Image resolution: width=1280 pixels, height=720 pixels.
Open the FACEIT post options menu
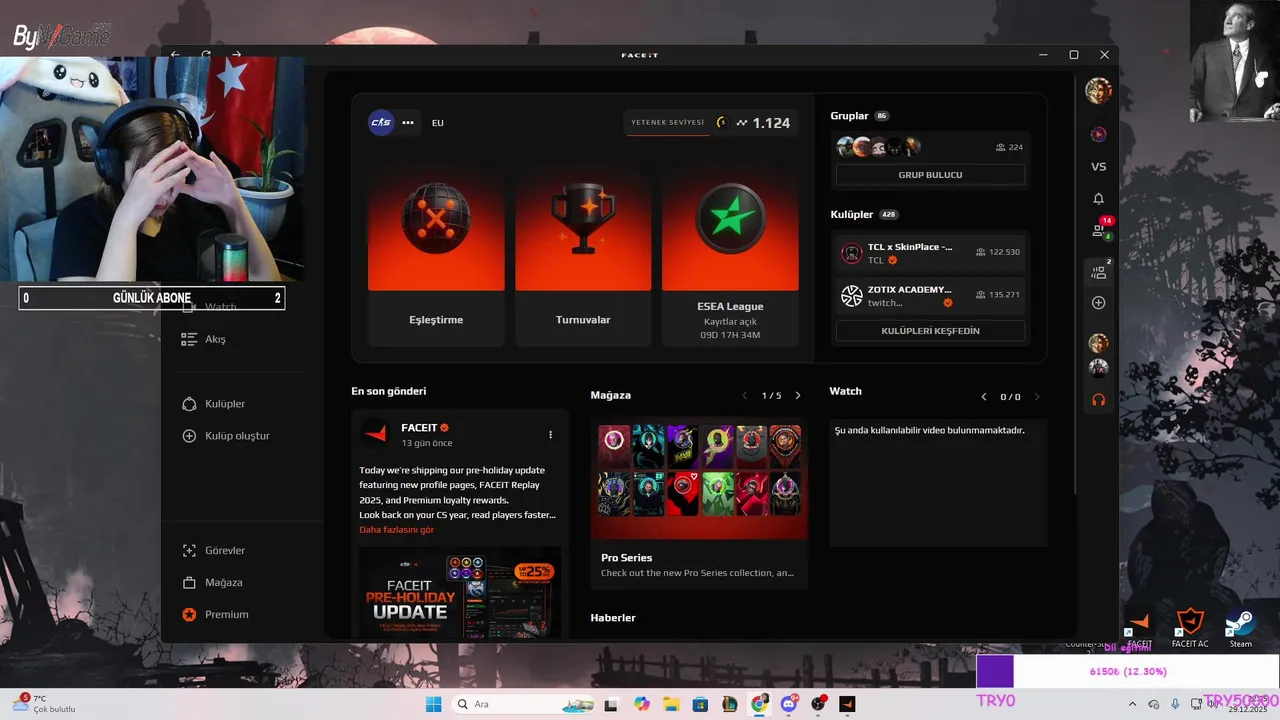(x=550, y=435)
